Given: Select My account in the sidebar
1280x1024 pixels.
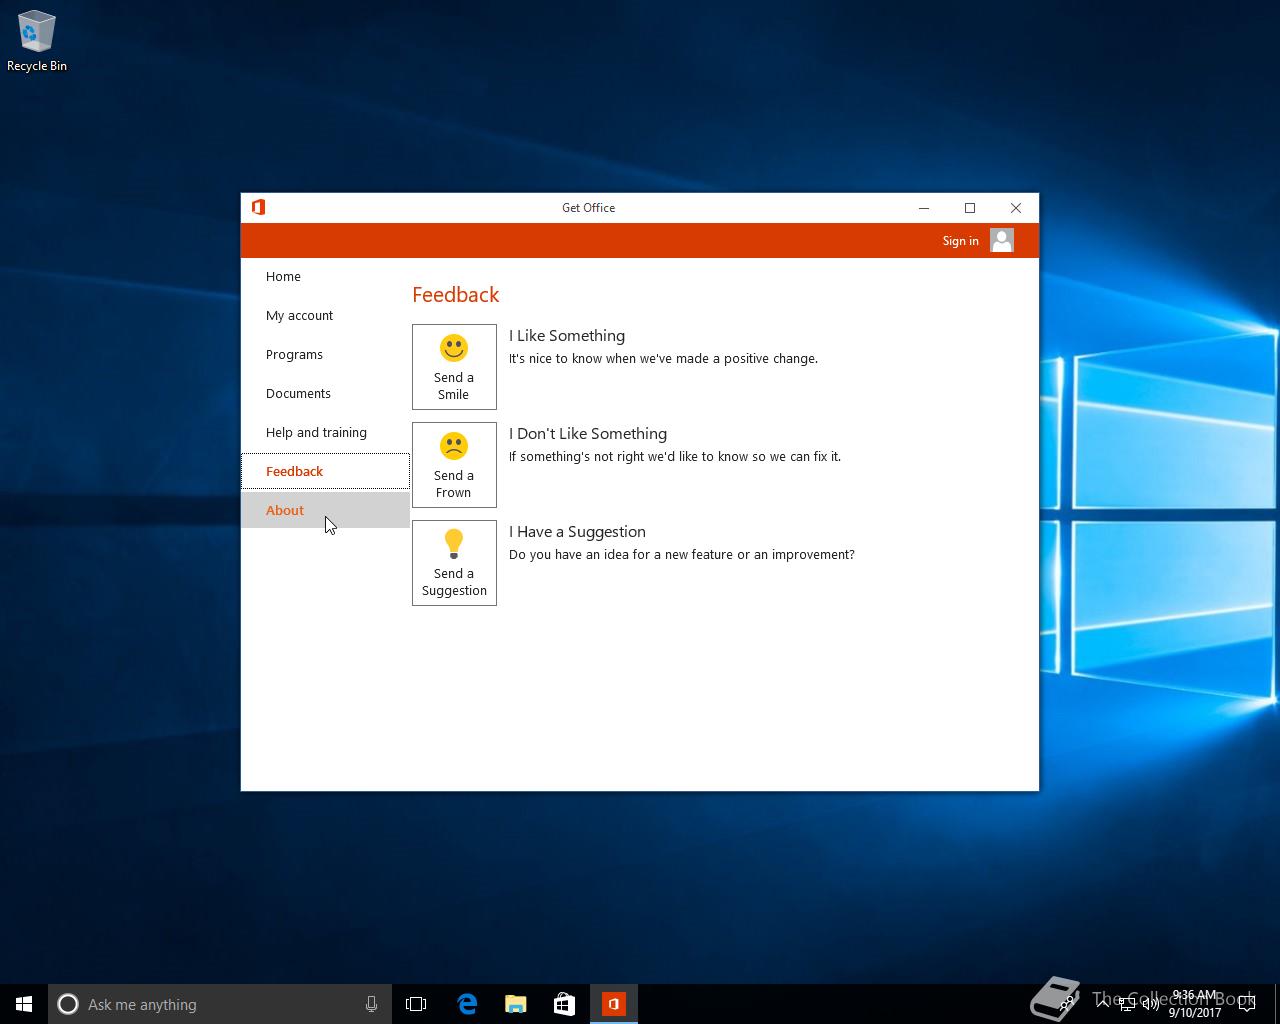Looking at the screenshot, I should (325, 315).
